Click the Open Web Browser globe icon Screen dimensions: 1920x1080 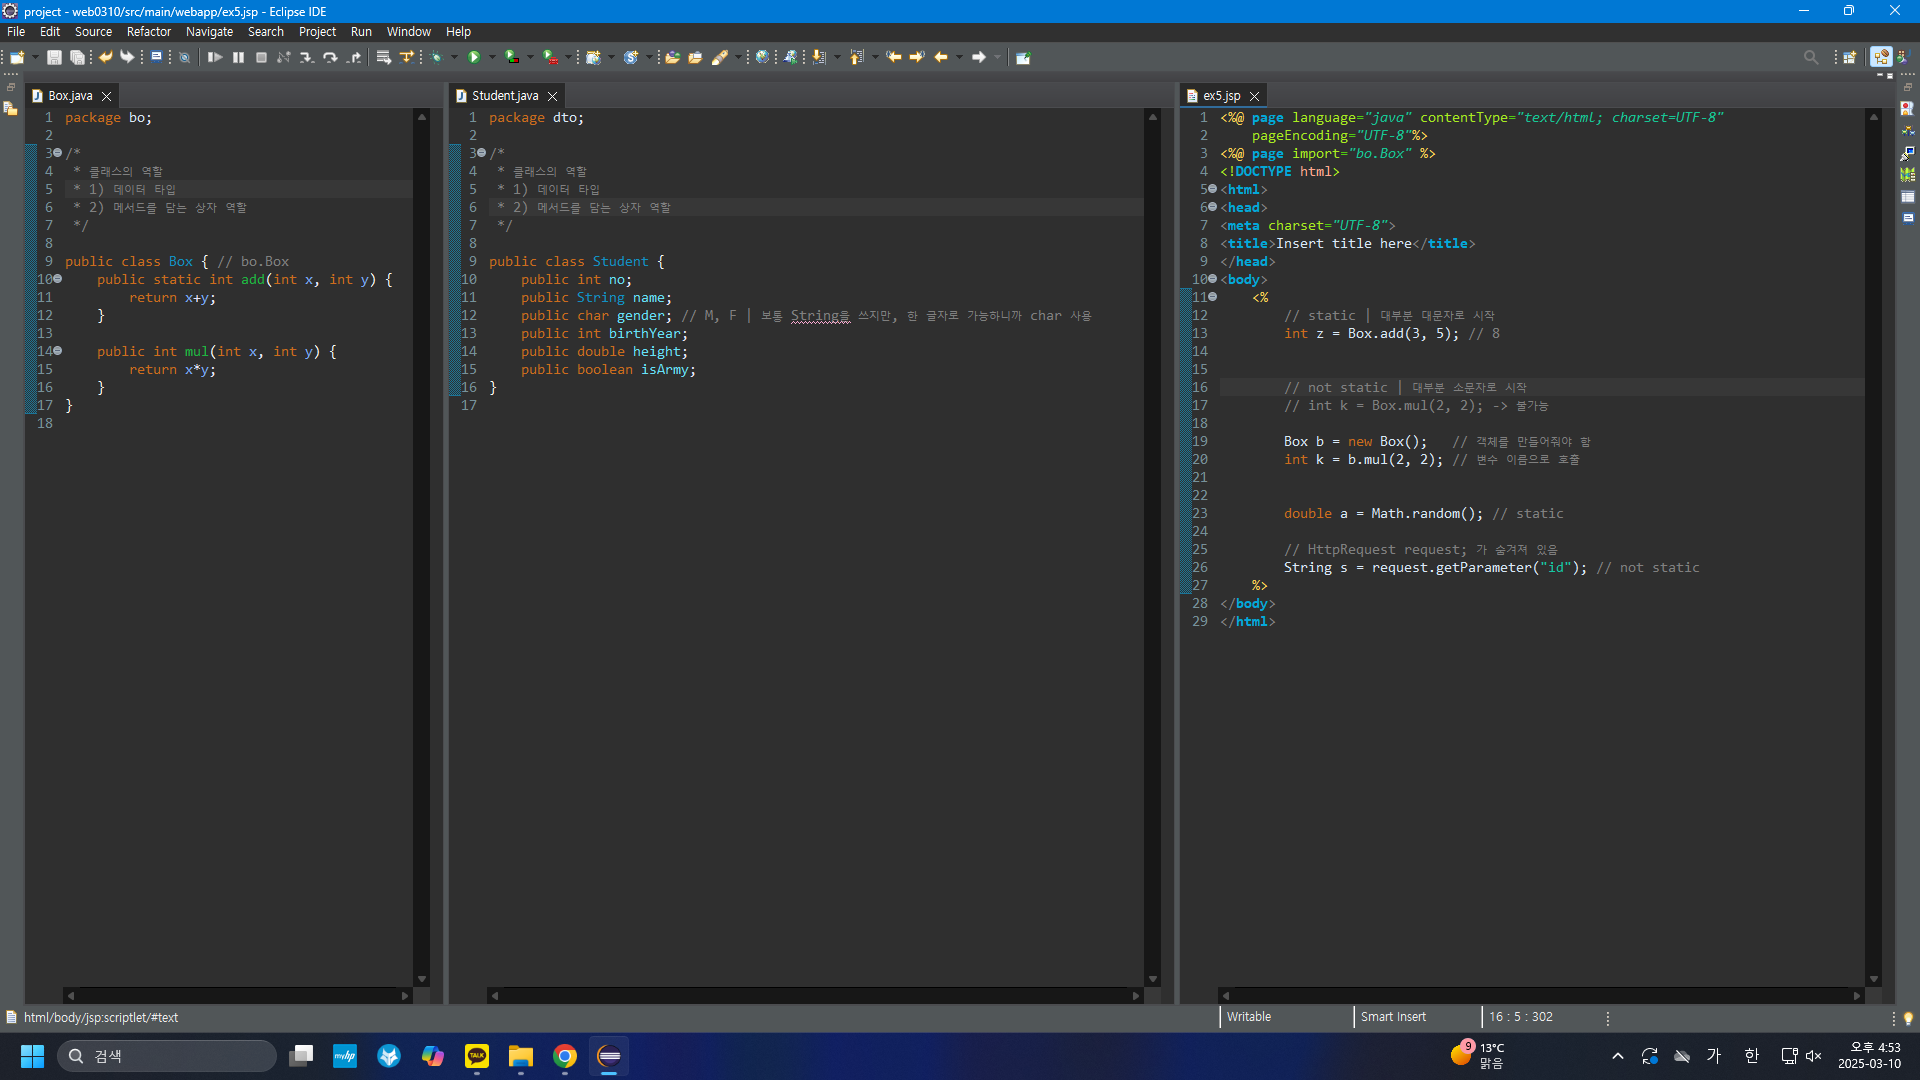pos(762,58)
